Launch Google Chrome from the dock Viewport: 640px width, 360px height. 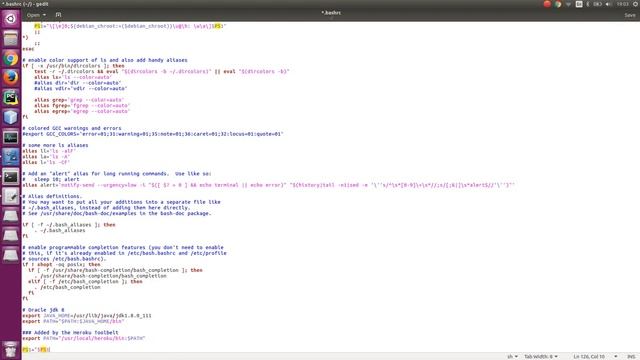click(x=11, y=58)
